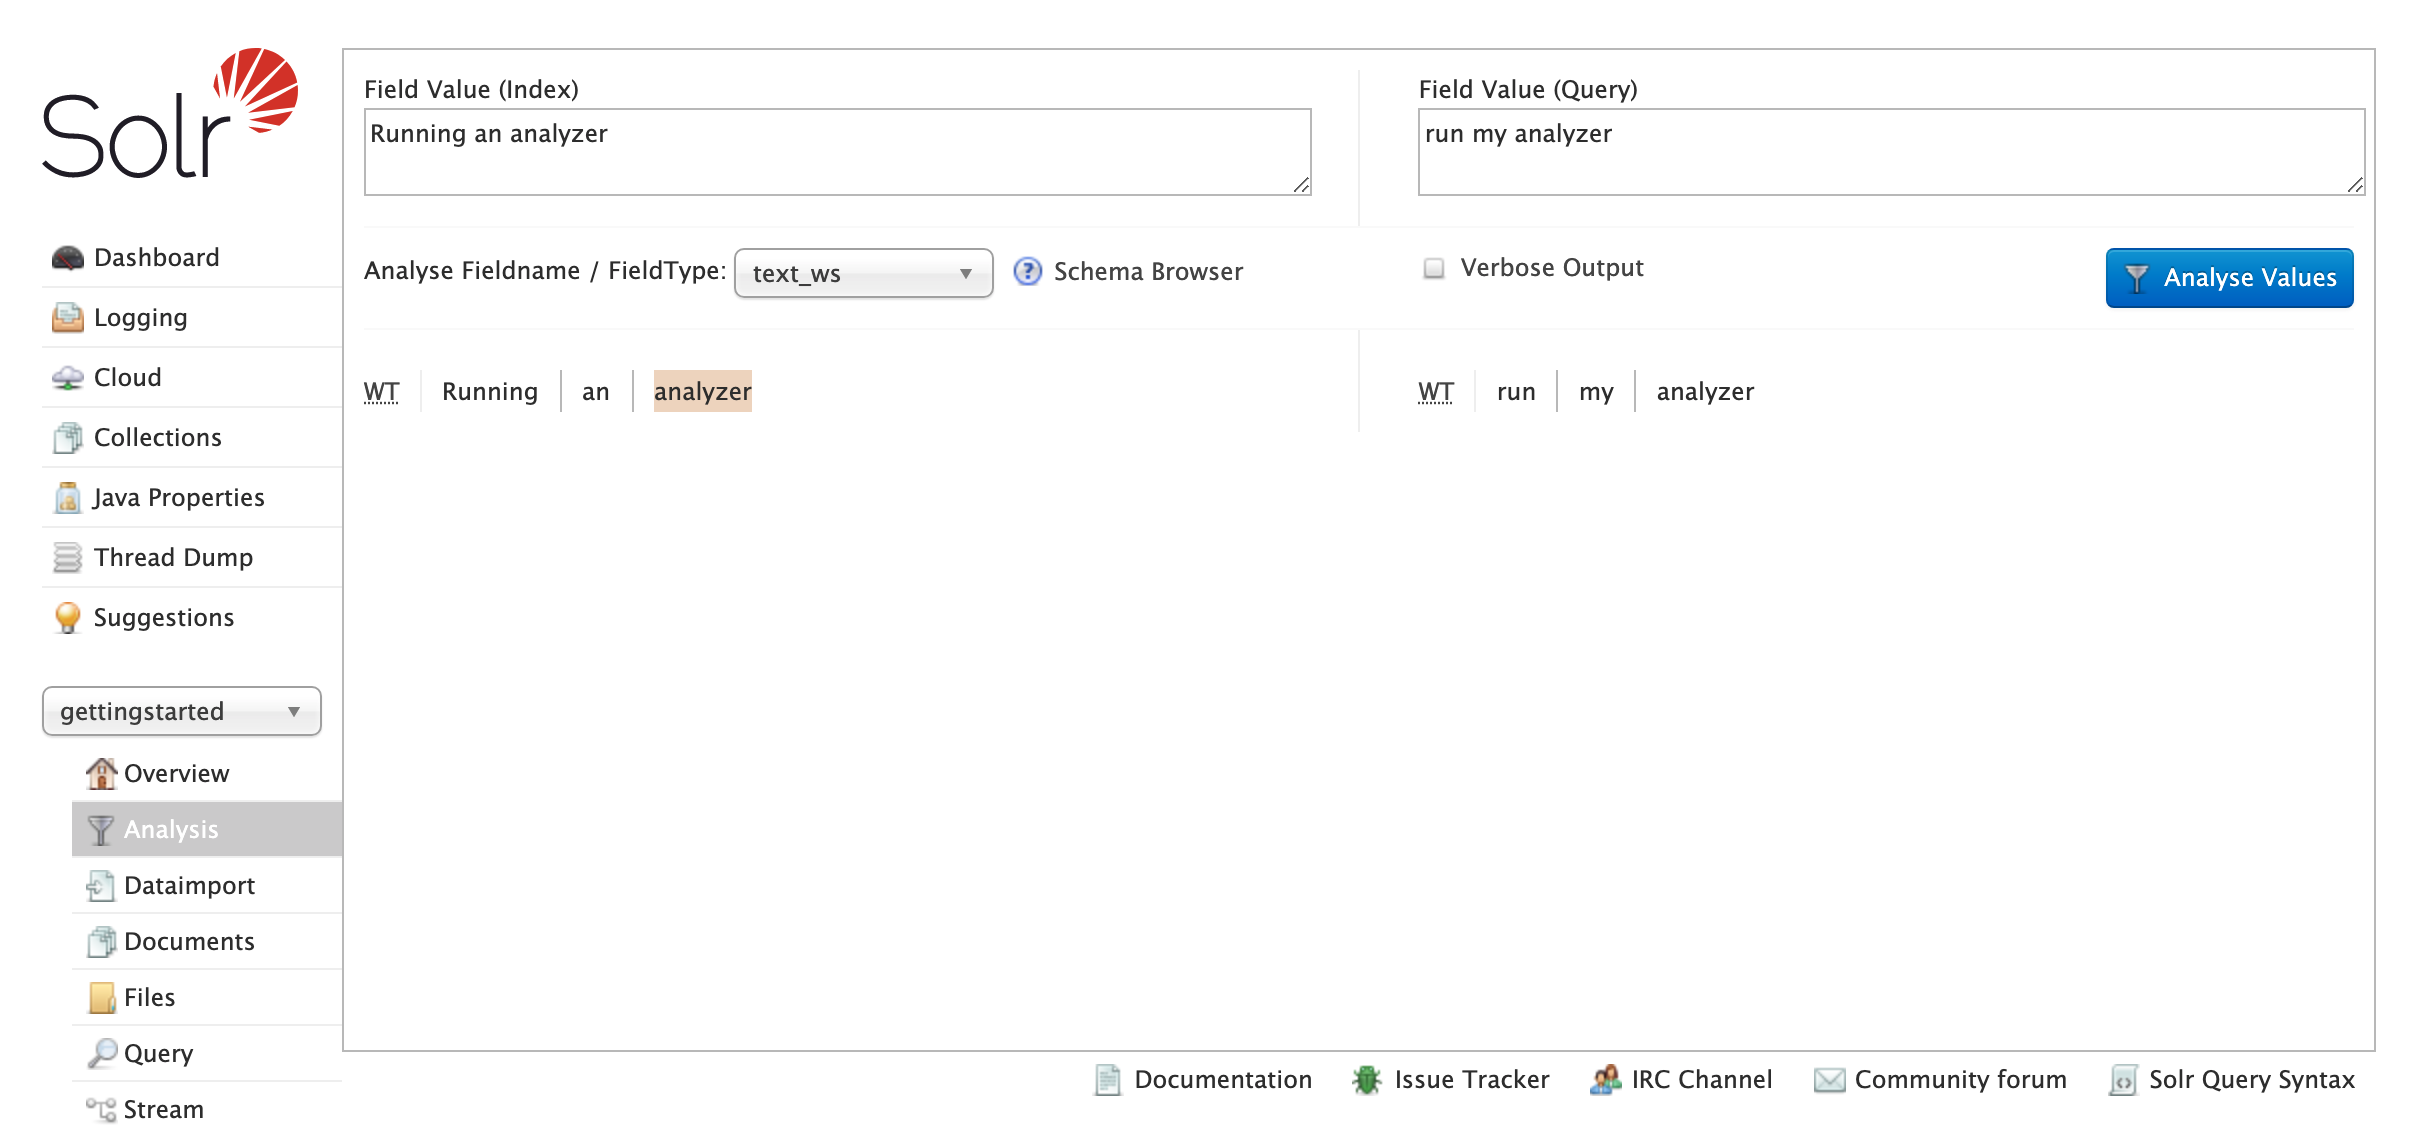Screen dimensions: 2422x1132
Task: Click the Thread Dump stack icon
Action: (x=68, y=558)
